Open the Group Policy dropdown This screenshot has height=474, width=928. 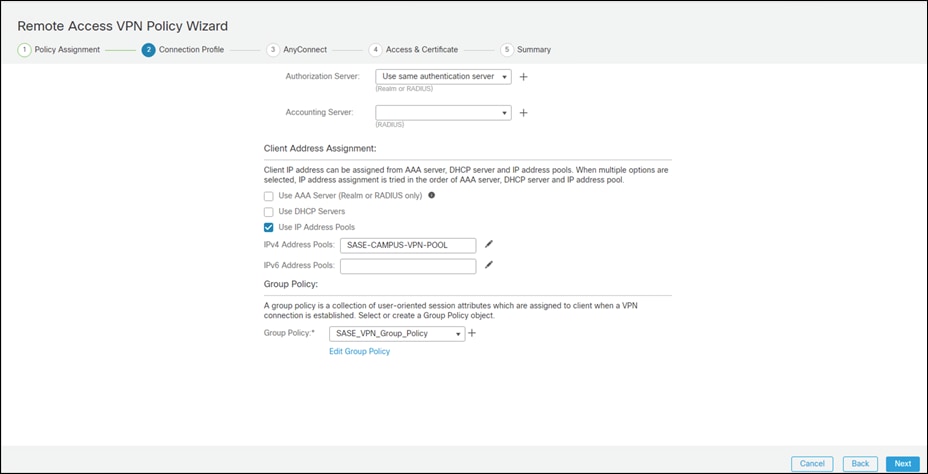click(x=397, y=334)
